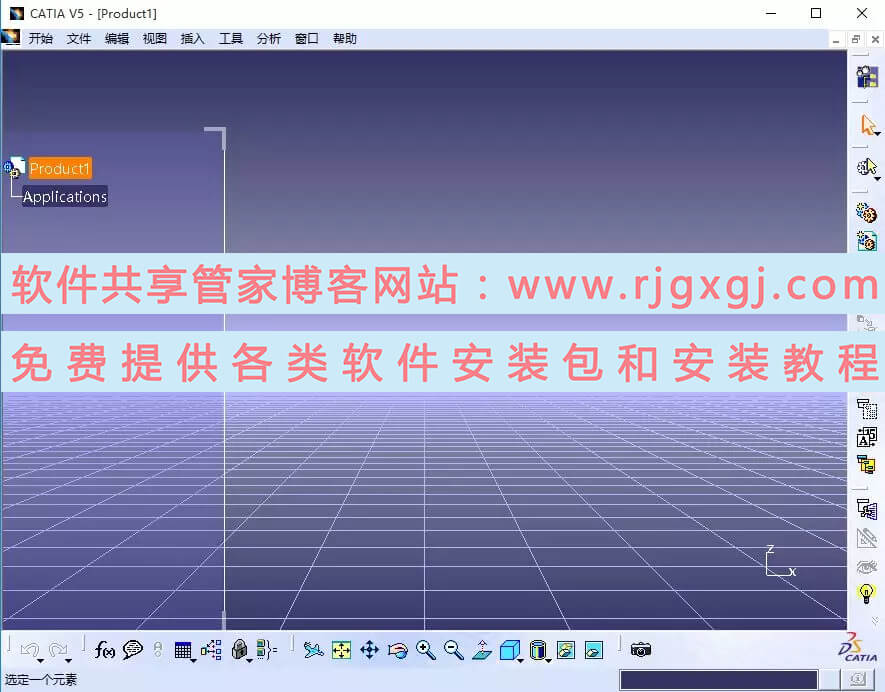This screenshot has width=885, height=692.
Task: Activate Fly Mode airplane icon
Action: 313,650
